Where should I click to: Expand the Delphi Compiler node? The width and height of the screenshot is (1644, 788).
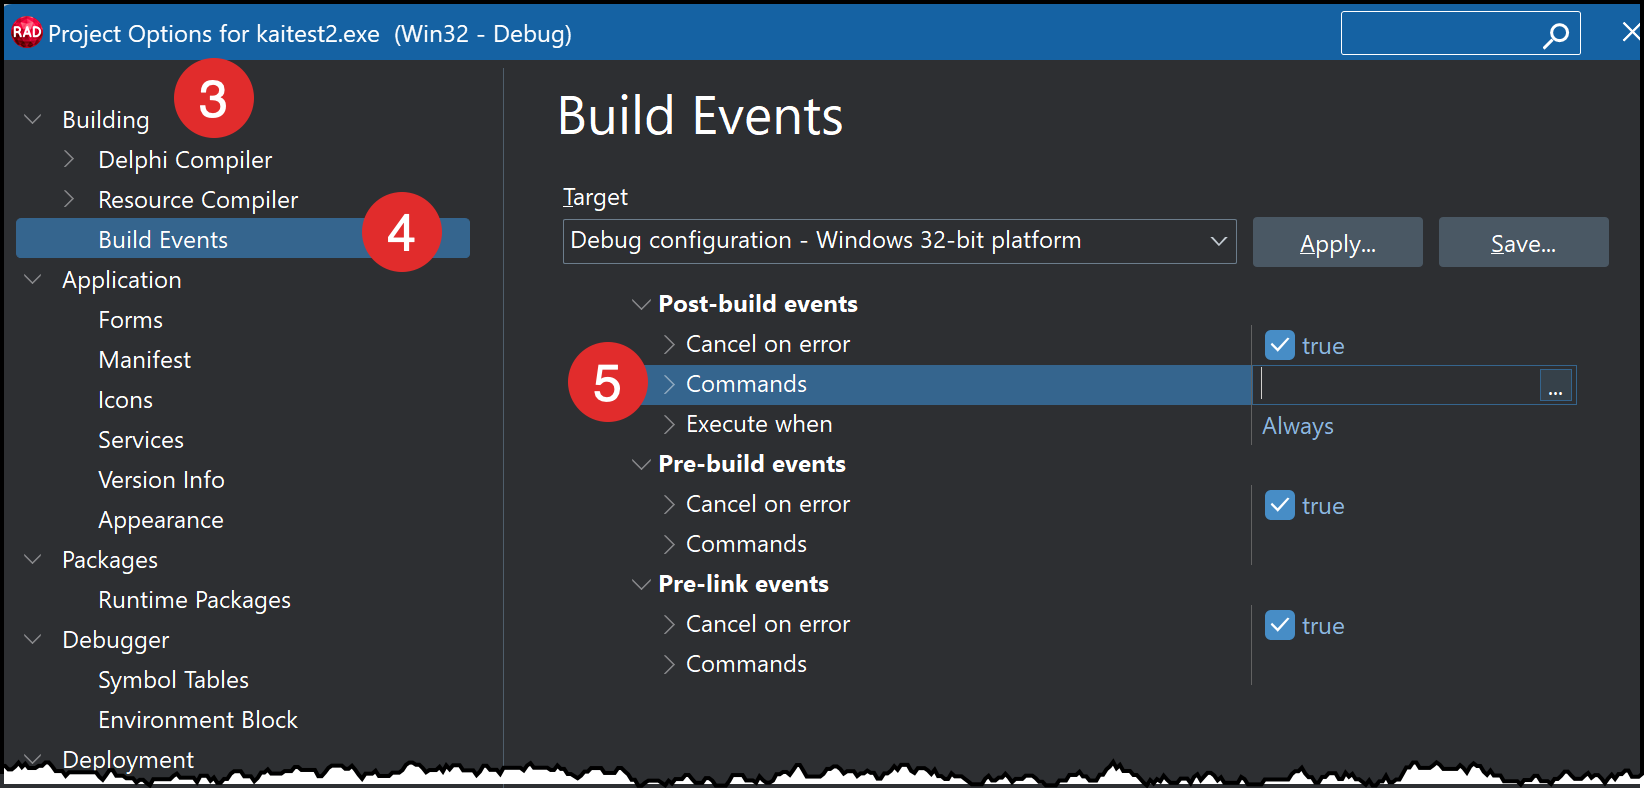click(x=69, y=159)
